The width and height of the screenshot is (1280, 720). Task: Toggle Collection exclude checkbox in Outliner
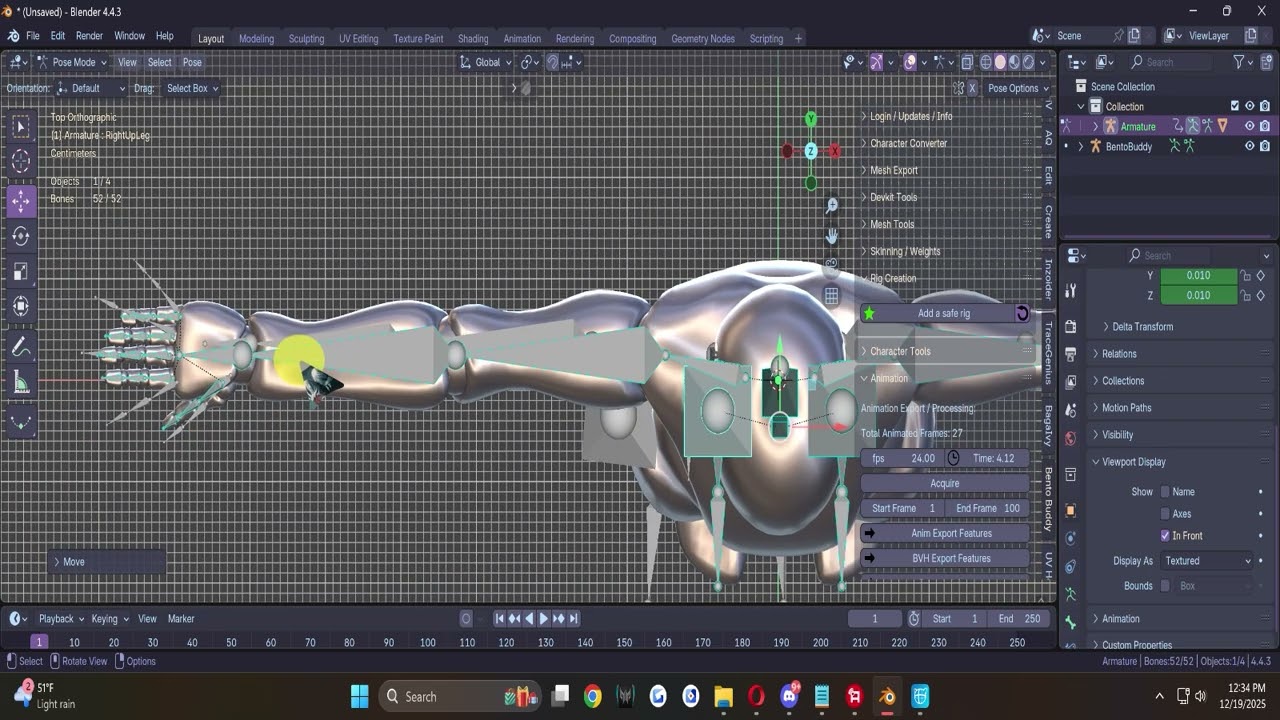(x=1234, y=106)
